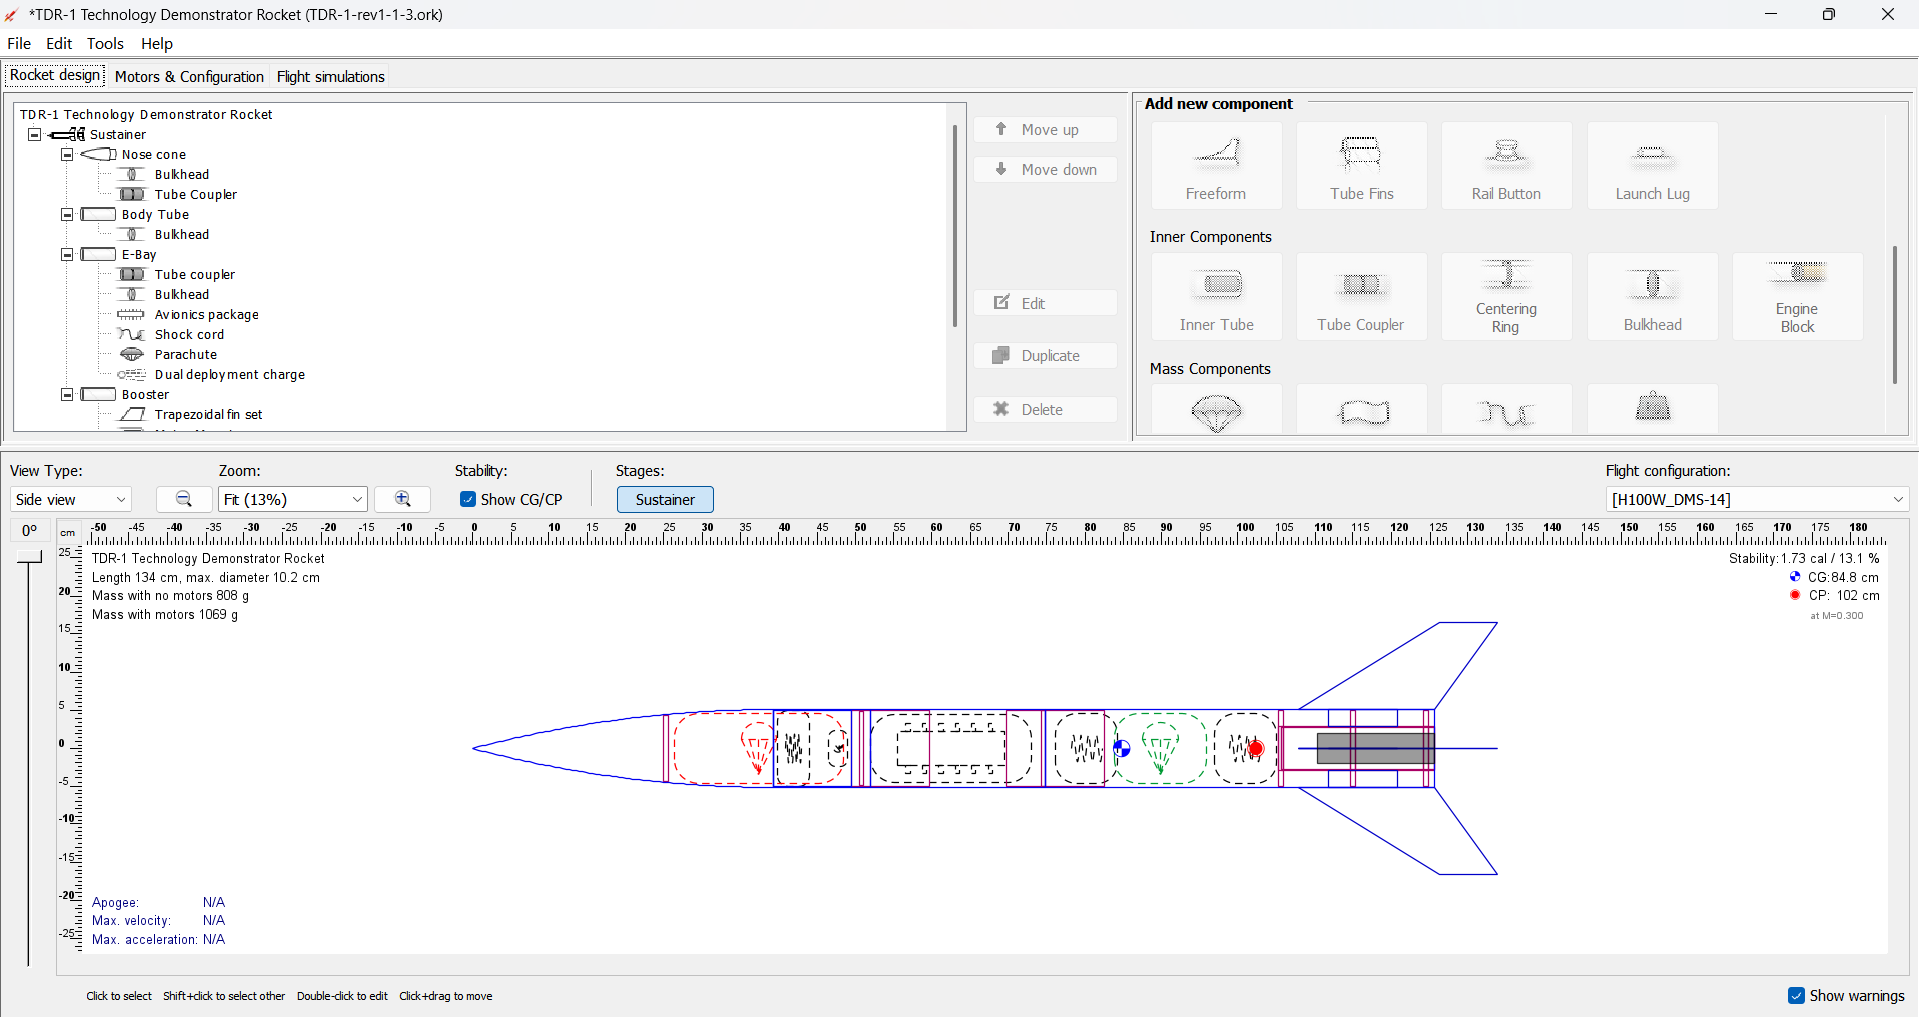Add a Freeform fin set component
This screenshot has height=1017, width=1919.
[1215, 165]
